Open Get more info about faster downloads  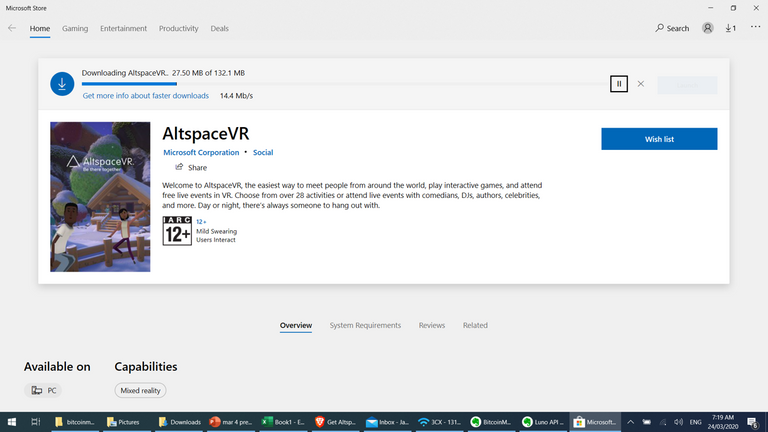(x=145, y=96)
